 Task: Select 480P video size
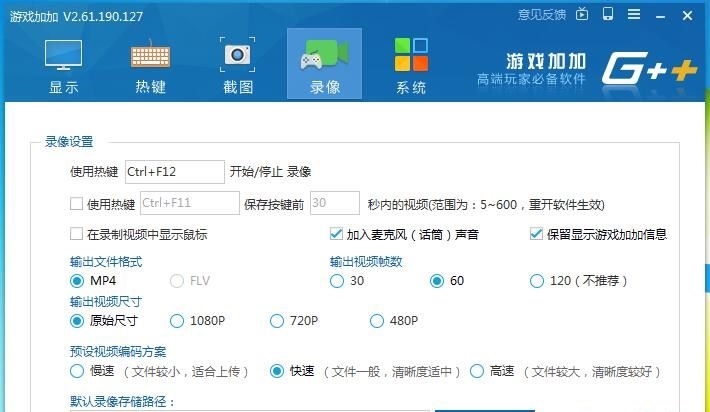377,321
